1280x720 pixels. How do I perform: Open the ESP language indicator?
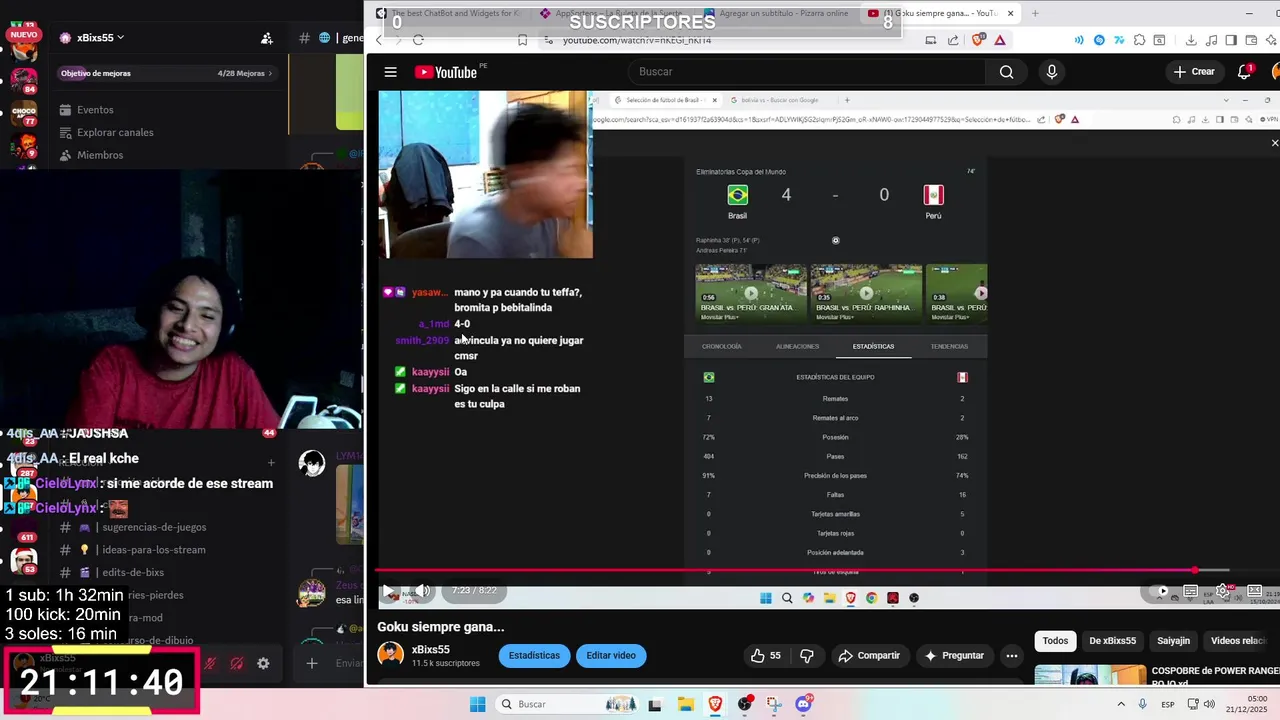[x=1168, y=704]
